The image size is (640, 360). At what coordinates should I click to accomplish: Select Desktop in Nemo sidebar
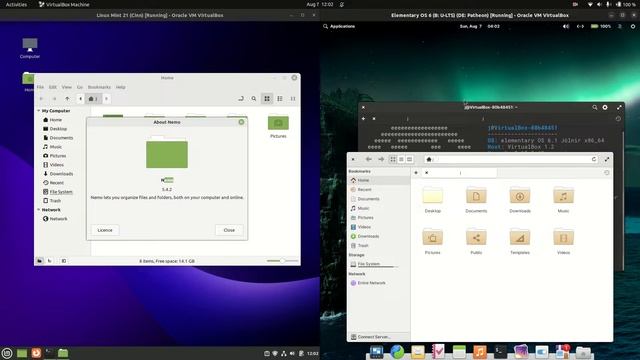pyautogui.click(x=58, y=129)
